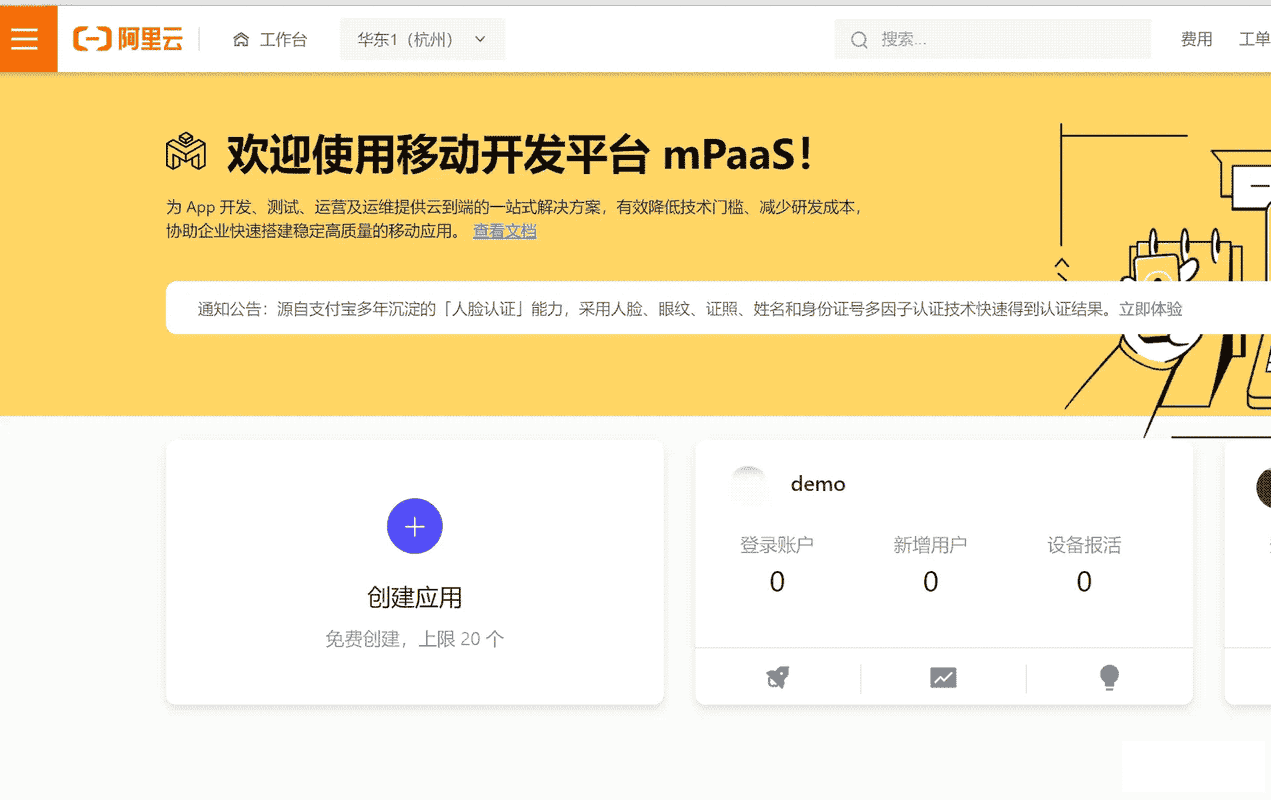Focus the 搜索 search field
Viewport: 1271px width, 800px height.
coord(993,40)
